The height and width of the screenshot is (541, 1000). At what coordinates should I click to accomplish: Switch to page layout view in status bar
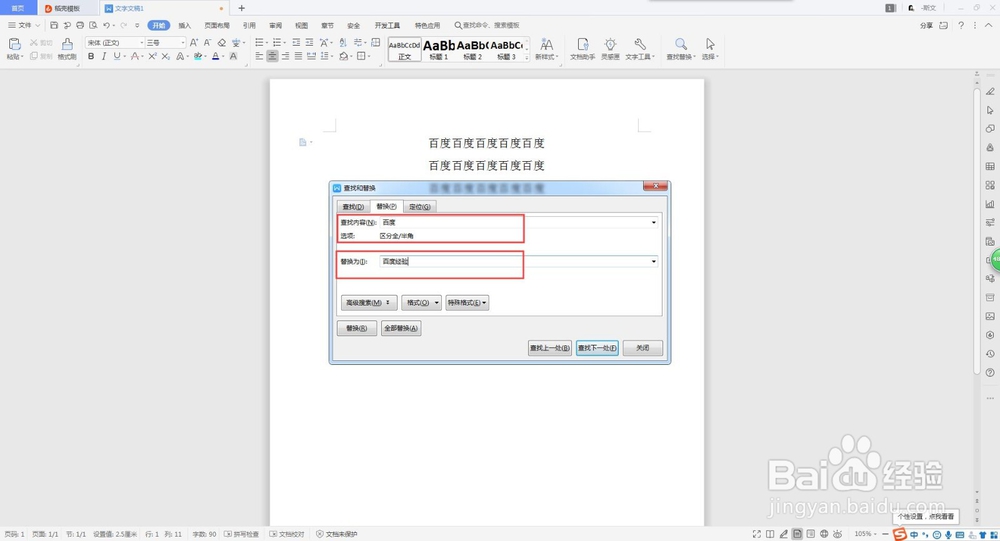pyautogui.click(x=797, y=534)
